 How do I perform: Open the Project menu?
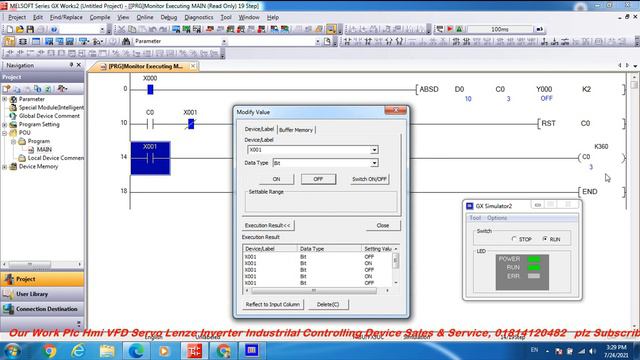(x=17, y=18)
